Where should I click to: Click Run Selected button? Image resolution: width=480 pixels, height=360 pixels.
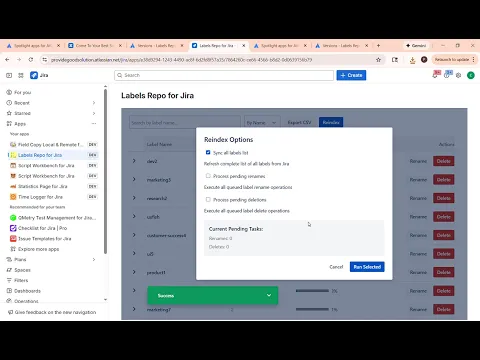(367, 267)
